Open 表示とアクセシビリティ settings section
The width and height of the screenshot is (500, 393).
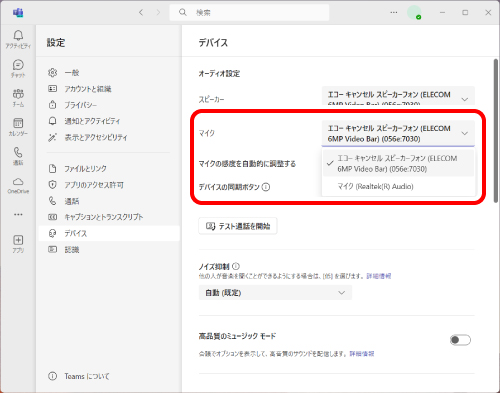[109, 137]
